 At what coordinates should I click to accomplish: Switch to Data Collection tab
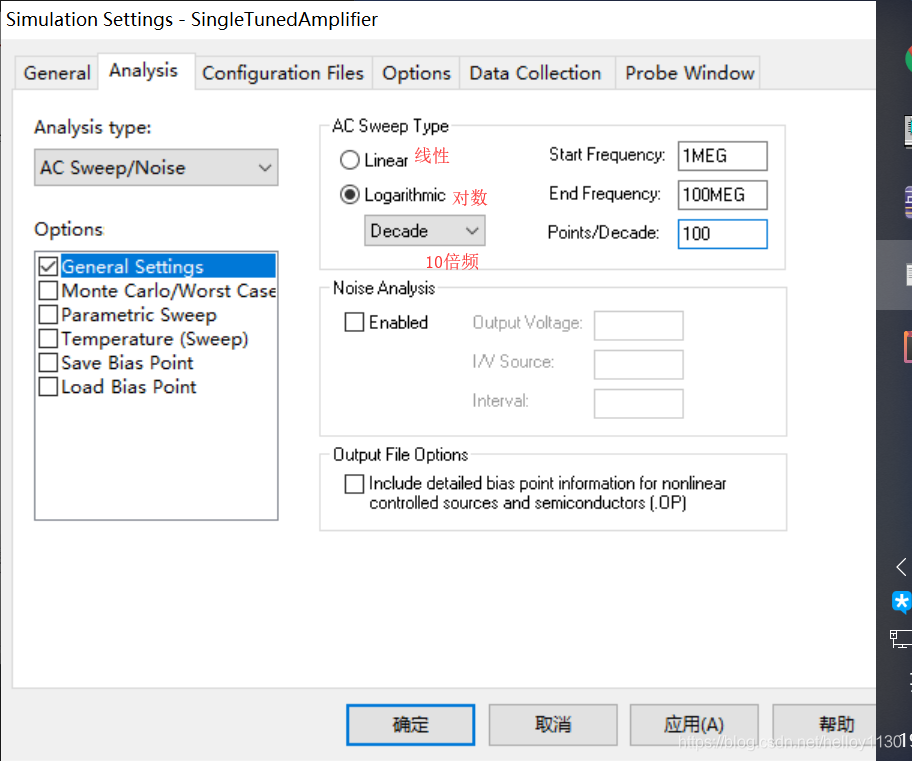[535, 73]
